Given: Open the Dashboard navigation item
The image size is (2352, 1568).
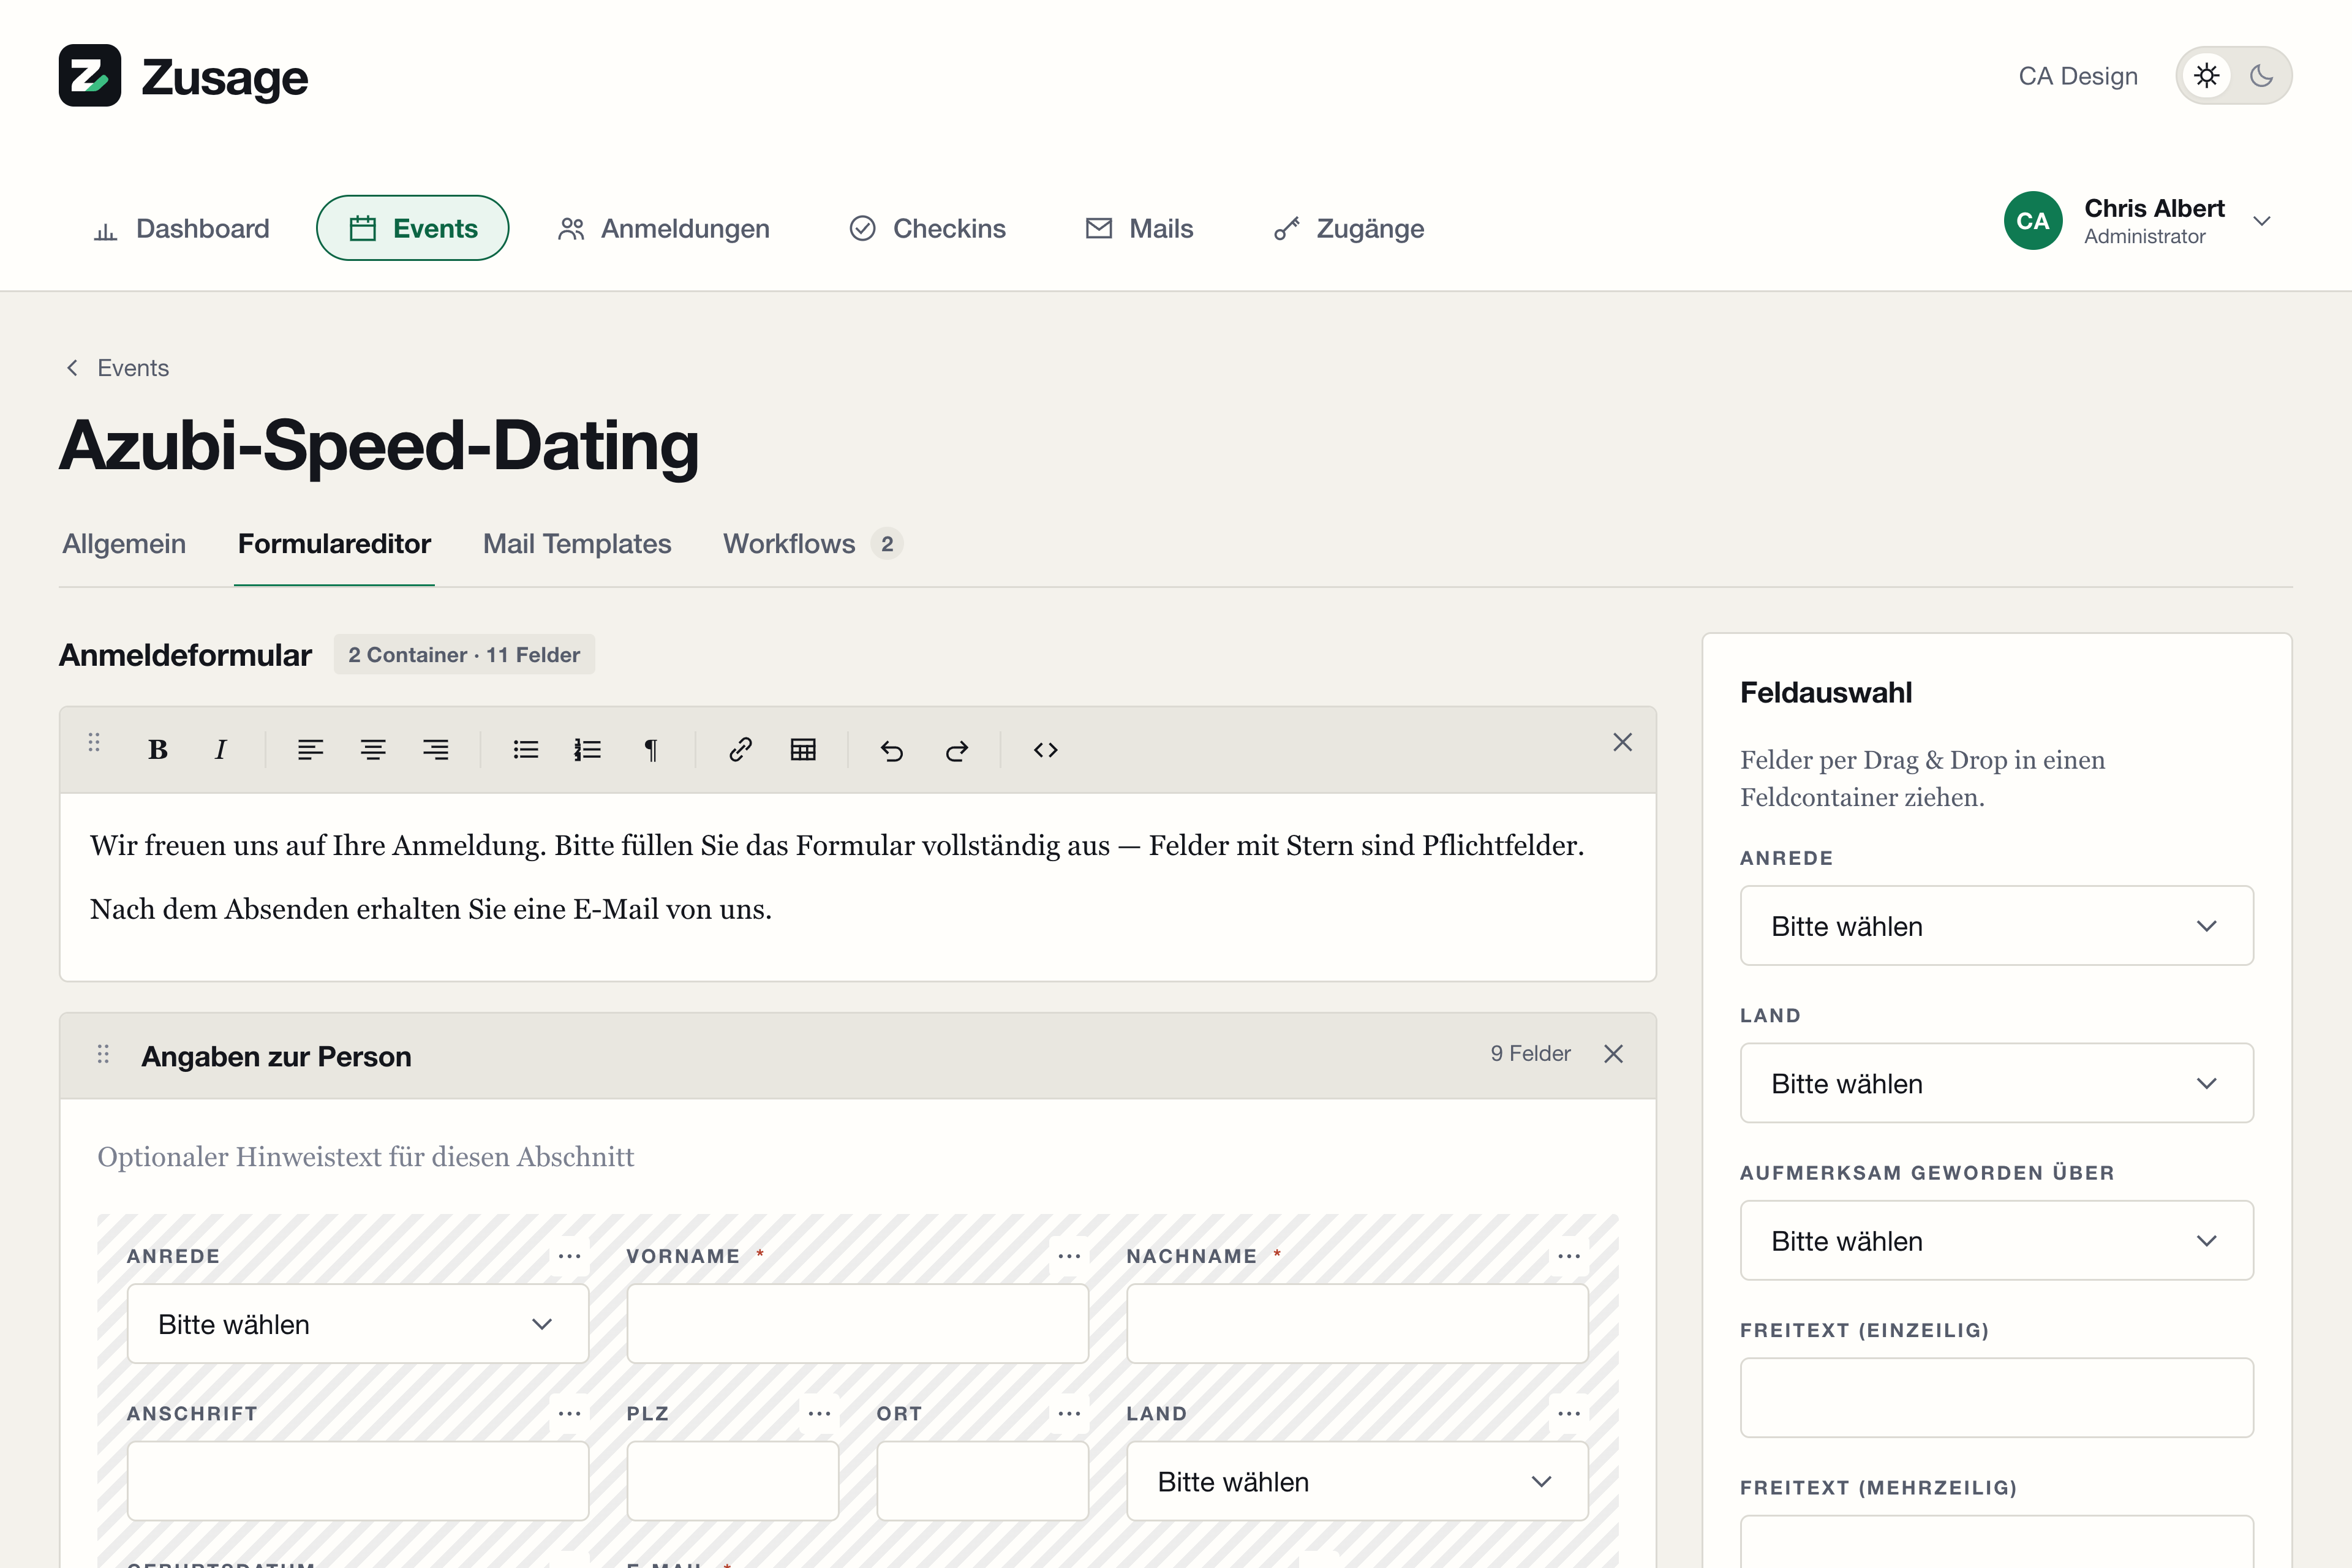Looking at the screenshot, I should pyautogui.click(x=182, y=228).
